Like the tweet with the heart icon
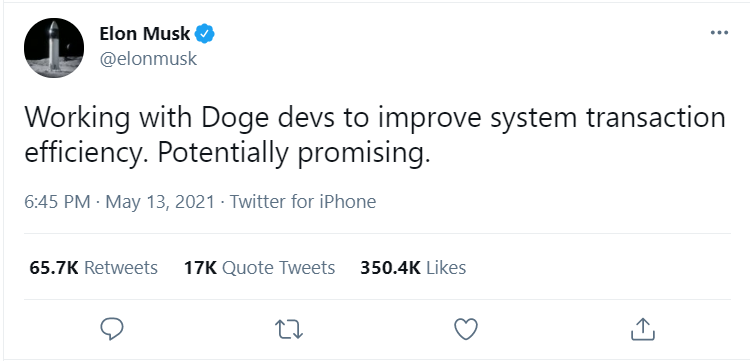Viewport: 750px width, 361px height. point(465,329)
